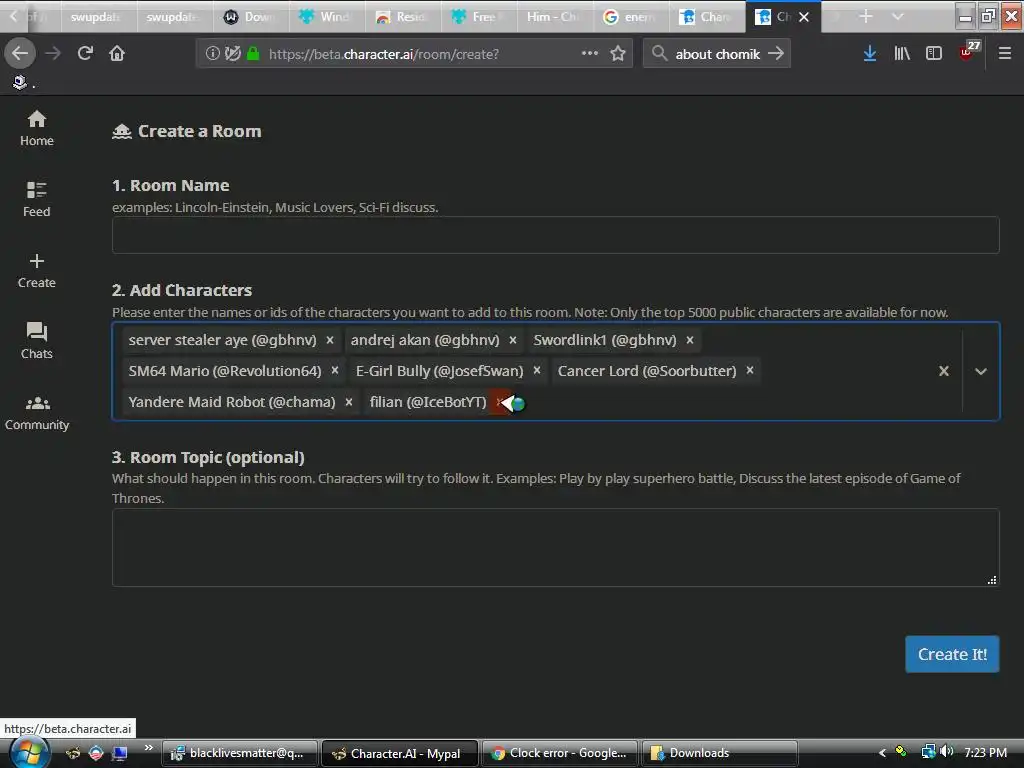1024x768 pixels.
Task: Click the volume speaker tray icon
Action: click(946, 752)
